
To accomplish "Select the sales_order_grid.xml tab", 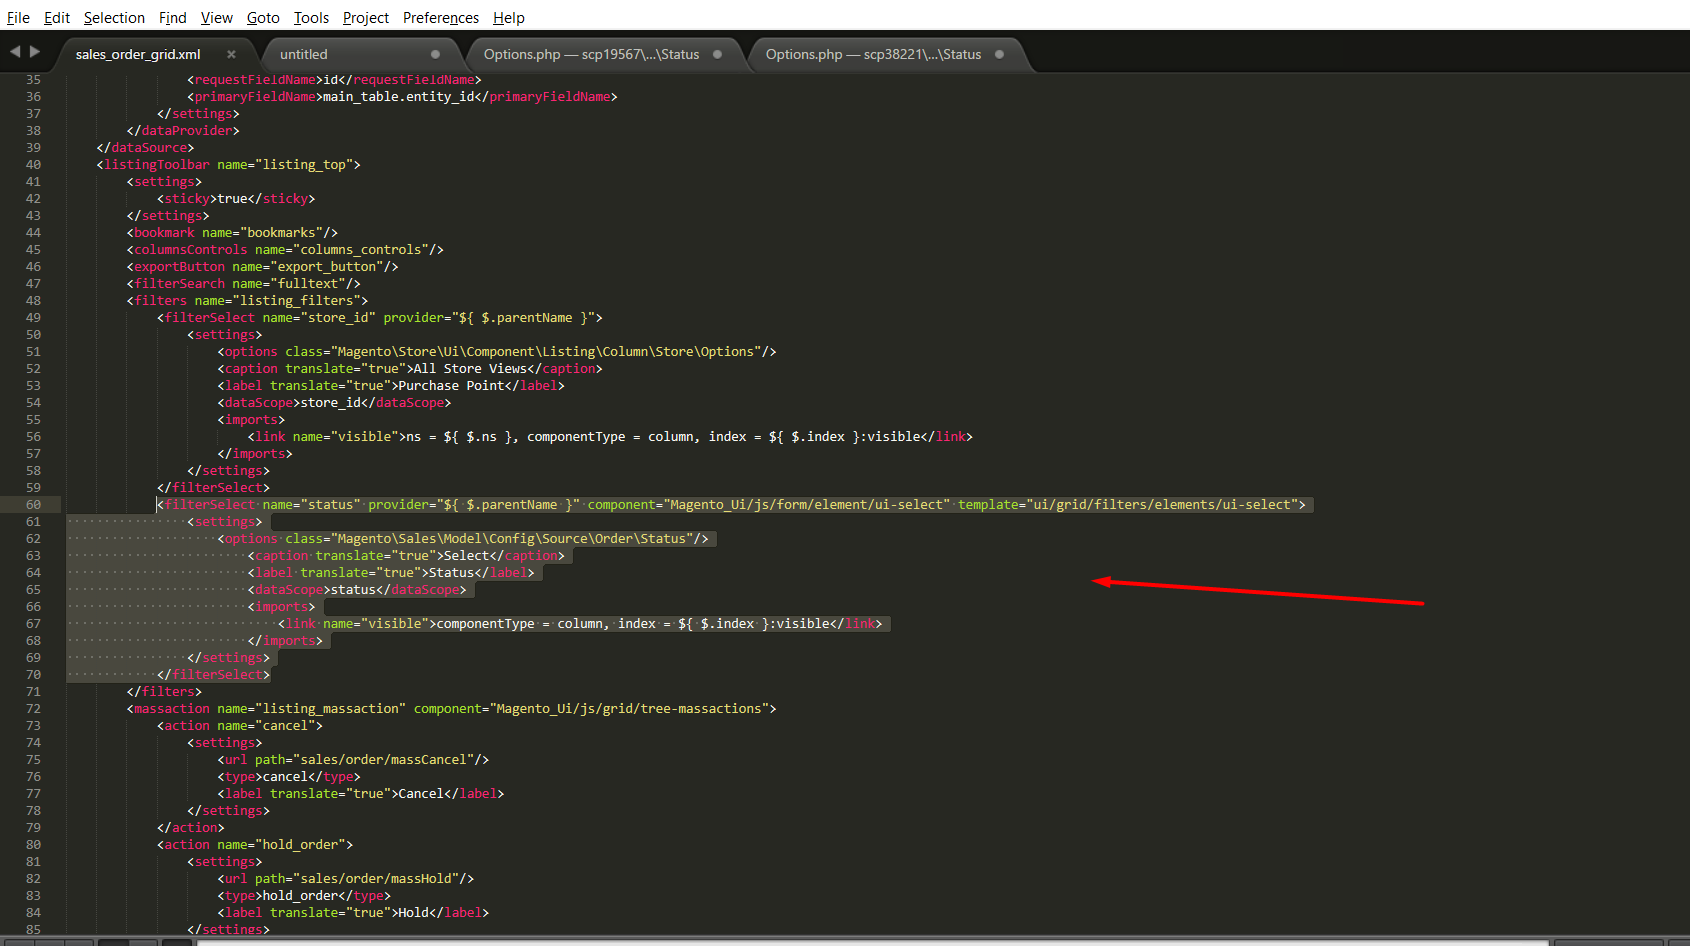I will pos(140,54).
